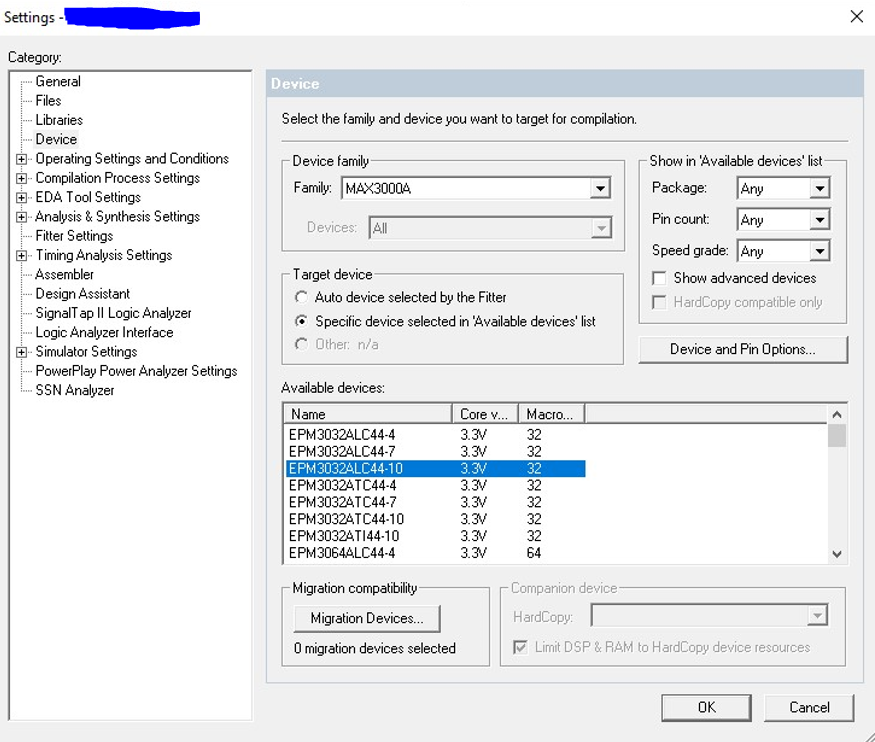This screenshot has height=742, width=875.
Task: Open Fitter Settings category
Action: click(x=74, y=236)
